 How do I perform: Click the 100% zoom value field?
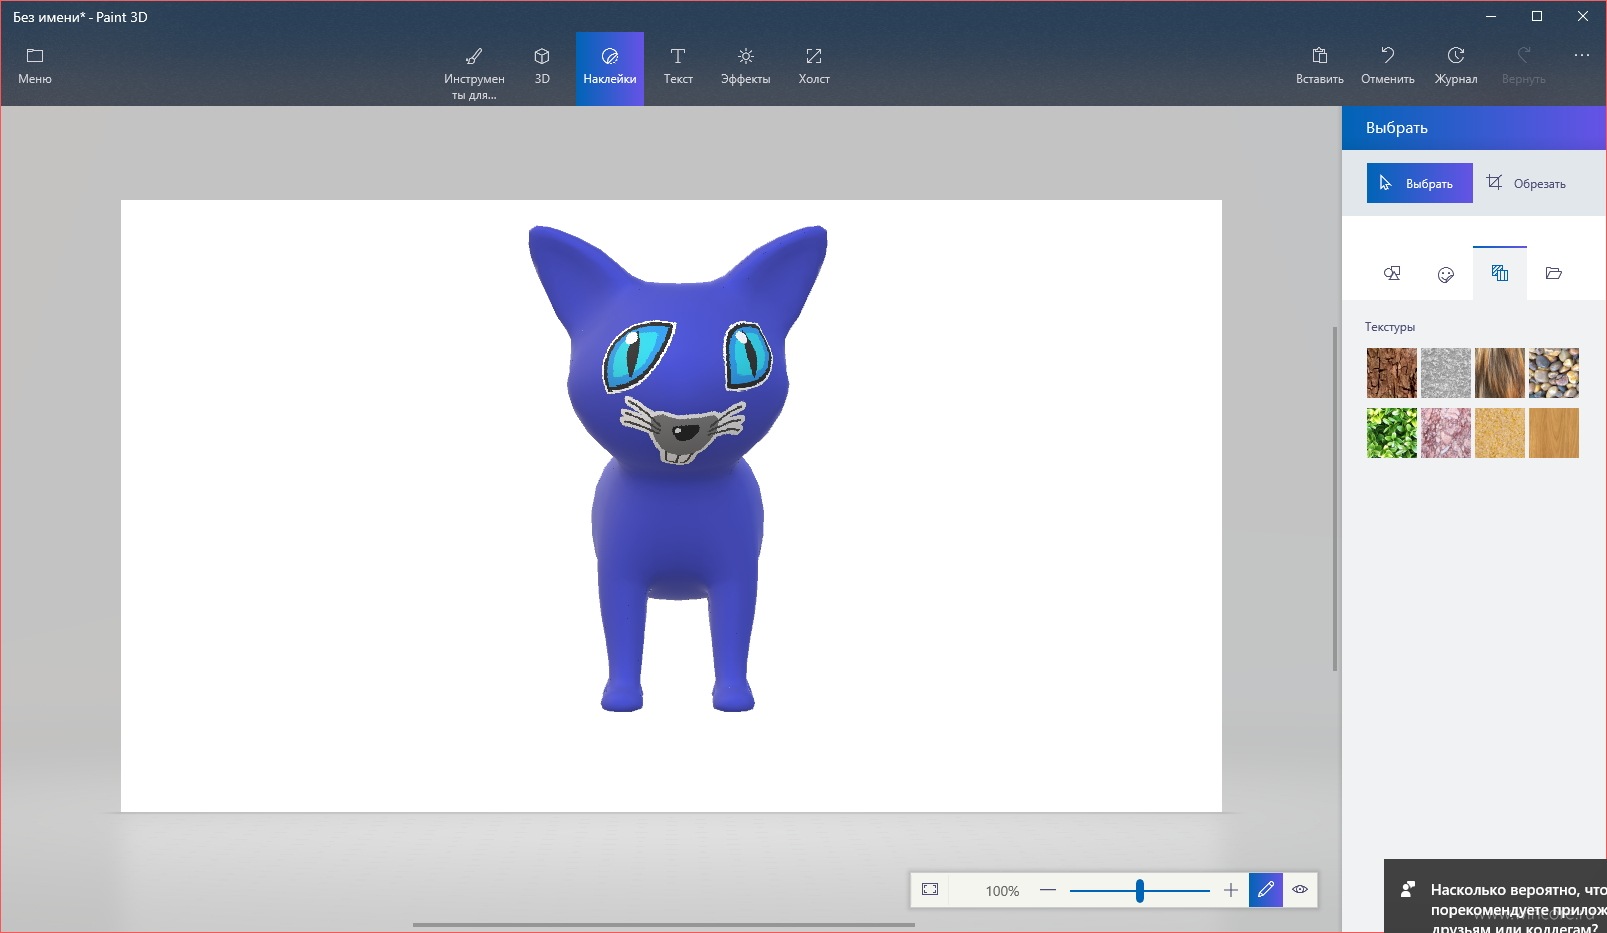pyautogui.click(x=1002, y=891)
